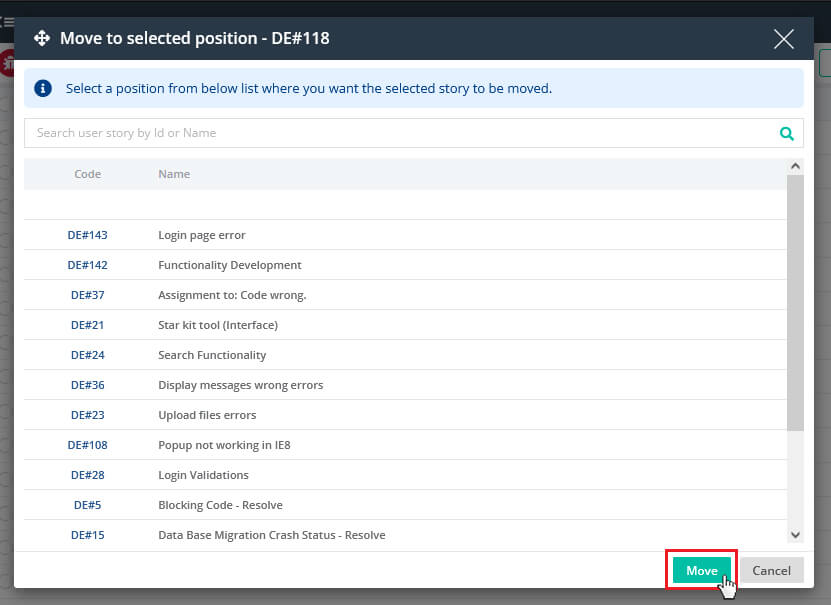
Task: Choose DE#15 Data Base Migration Crash row
Action: point(405,535)
